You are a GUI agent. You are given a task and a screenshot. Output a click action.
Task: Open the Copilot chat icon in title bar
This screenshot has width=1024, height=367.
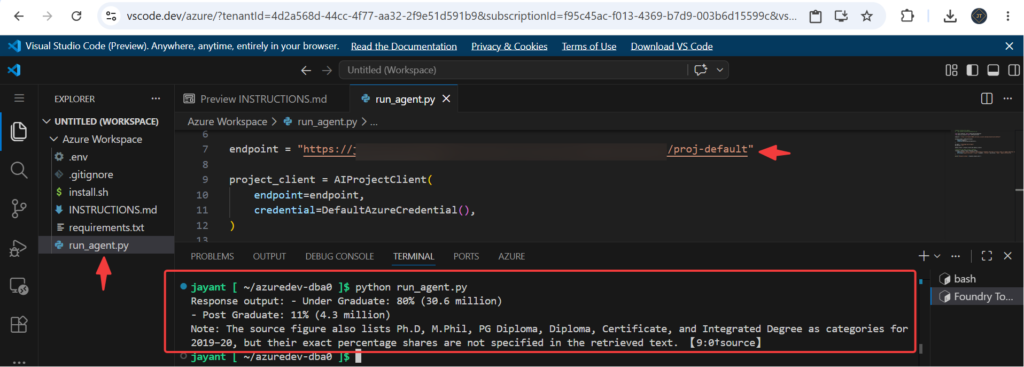click(701, 70)
